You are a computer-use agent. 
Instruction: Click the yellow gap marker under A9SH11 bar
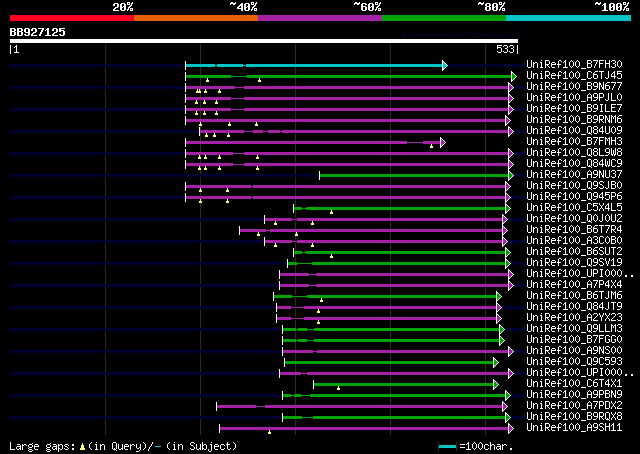point(269,432)
